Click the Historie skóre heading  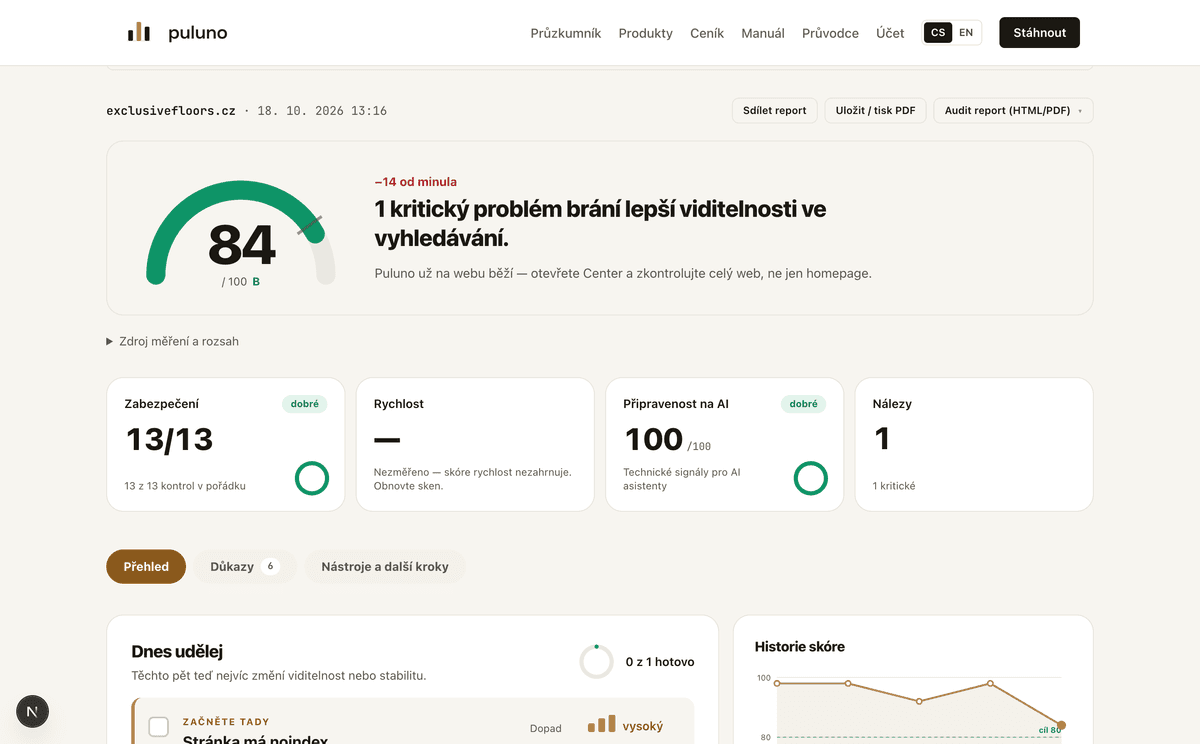click(x=800, y=647)
